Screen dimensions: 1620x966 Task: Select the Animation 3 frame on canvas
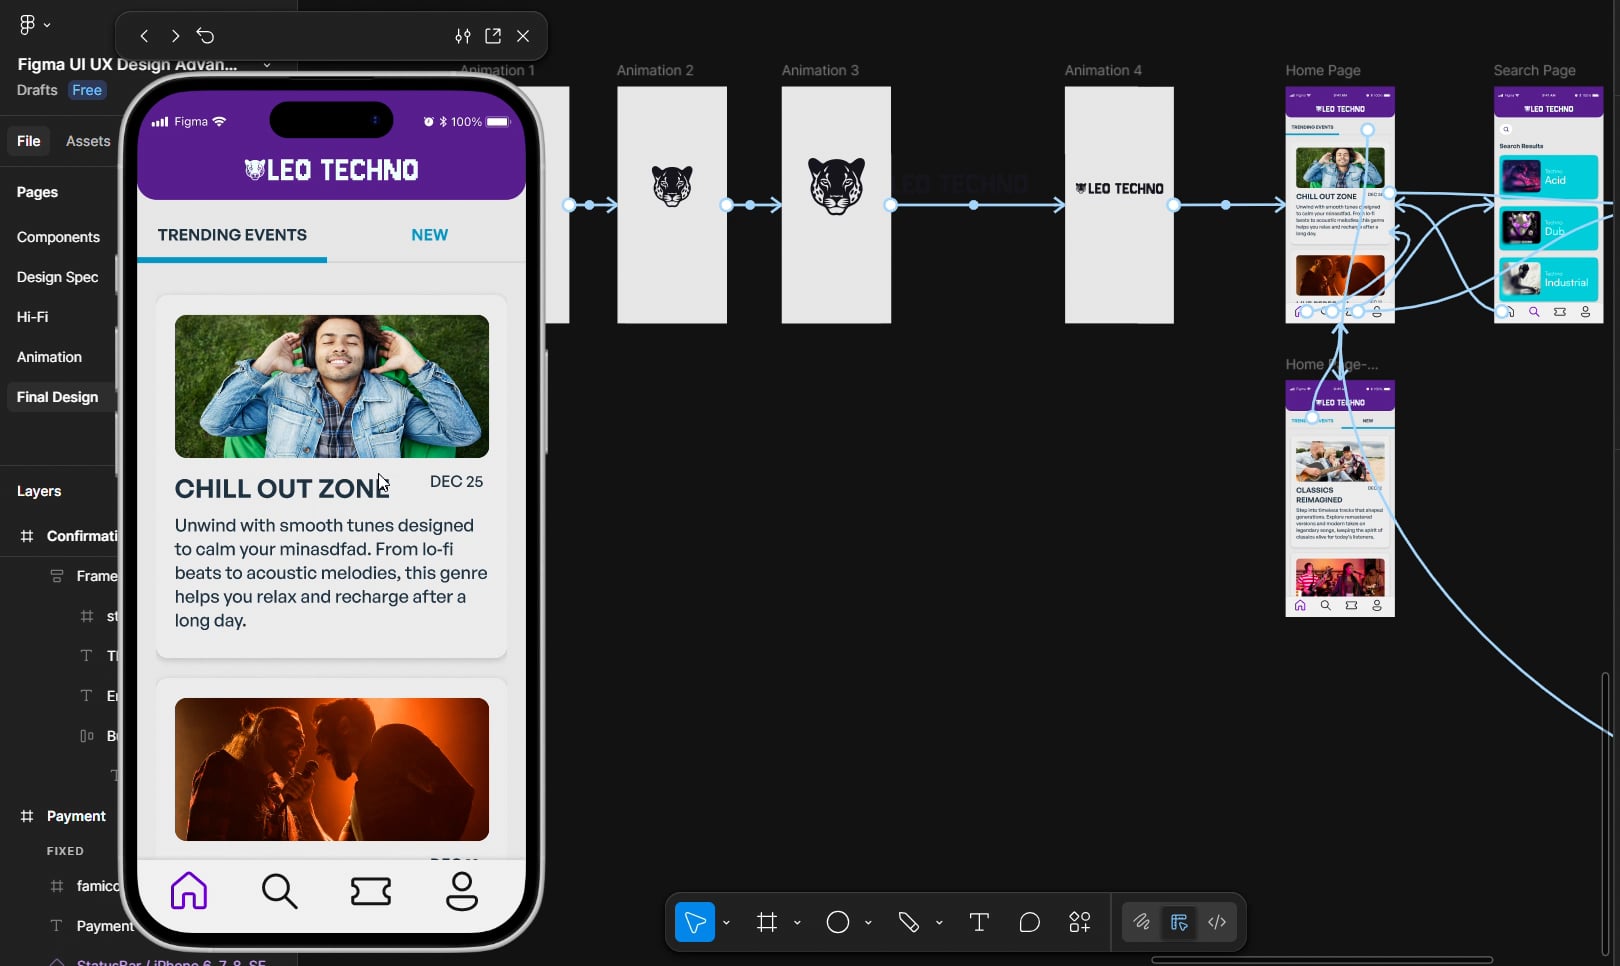pyautogui.click(x=836, y=205)
